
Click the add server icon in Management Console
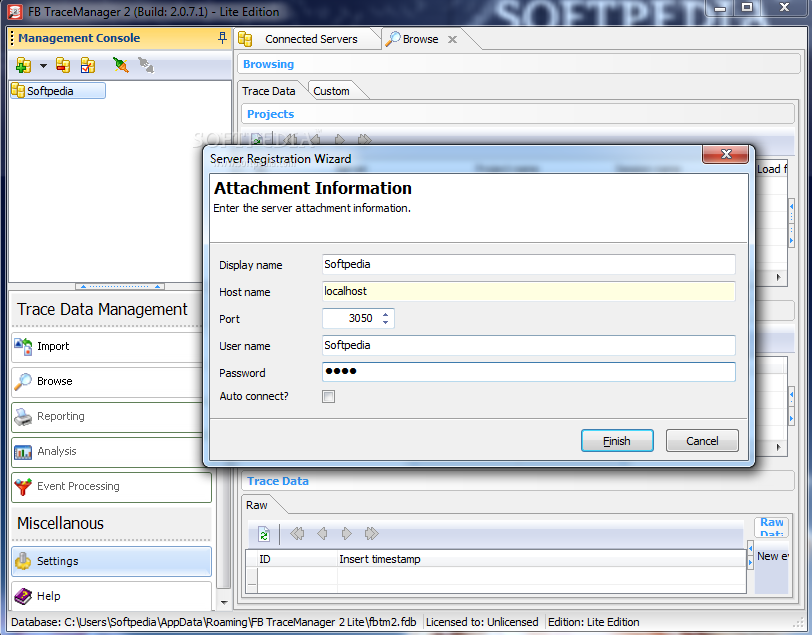click(x=23, y=65)
